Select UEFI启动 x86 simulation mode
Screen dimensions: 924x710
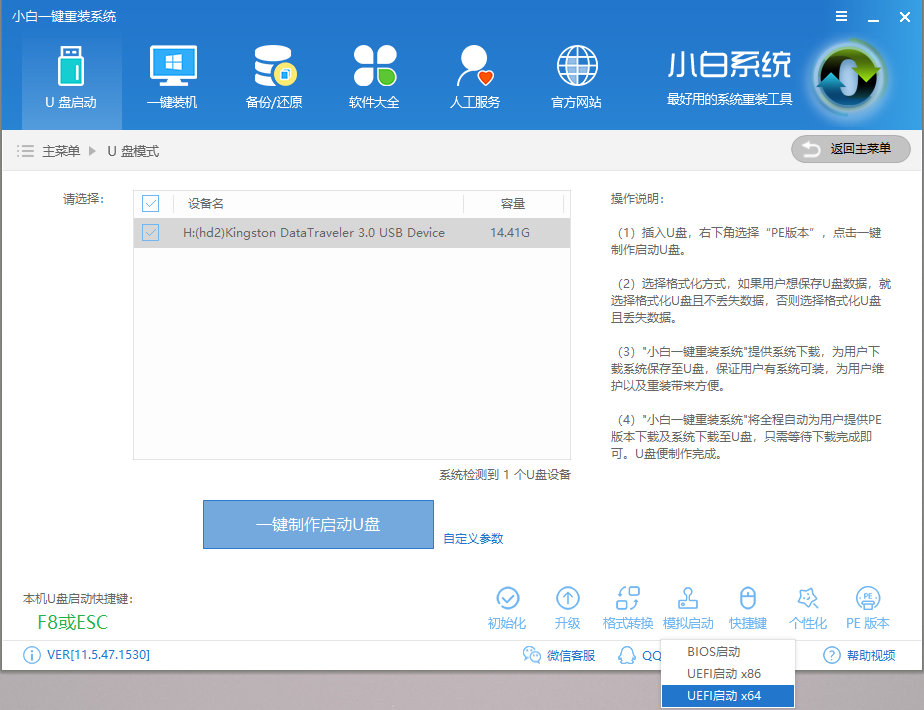[727, 673]
